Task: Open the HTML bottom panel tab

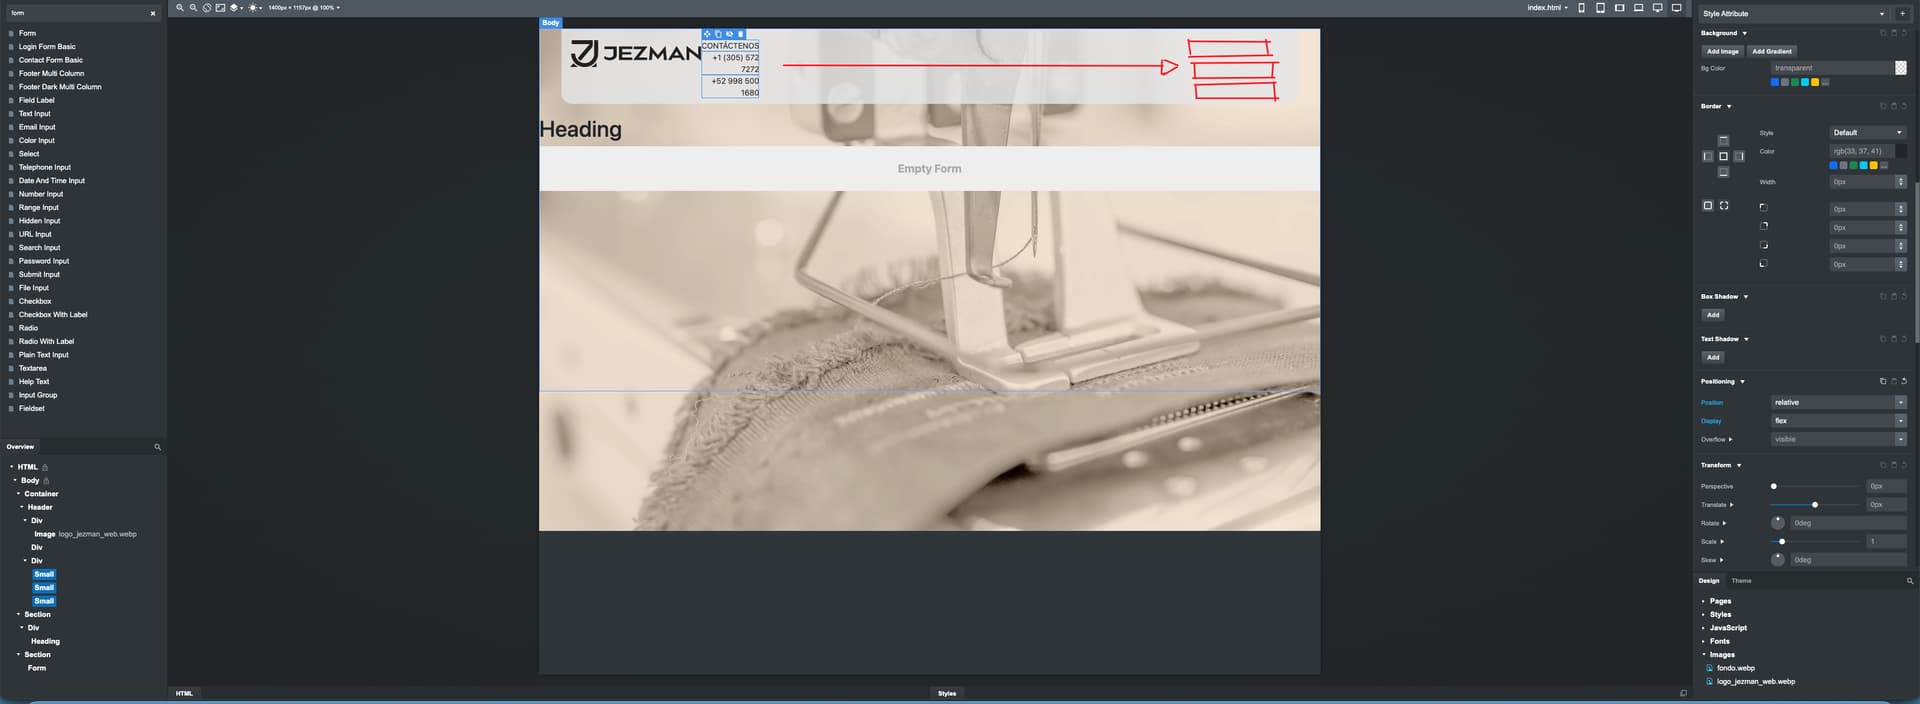Action: (184, 693)
